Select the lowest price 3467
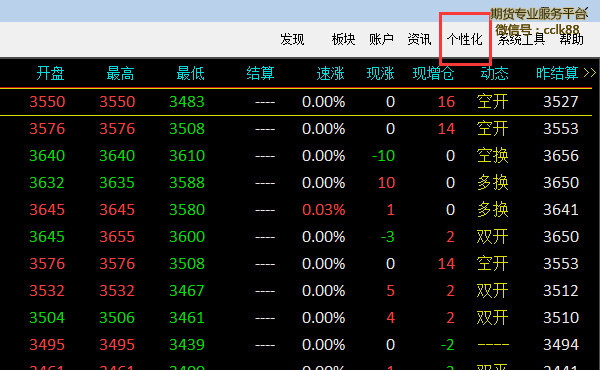600x370 pixels. tap(187, 291)
